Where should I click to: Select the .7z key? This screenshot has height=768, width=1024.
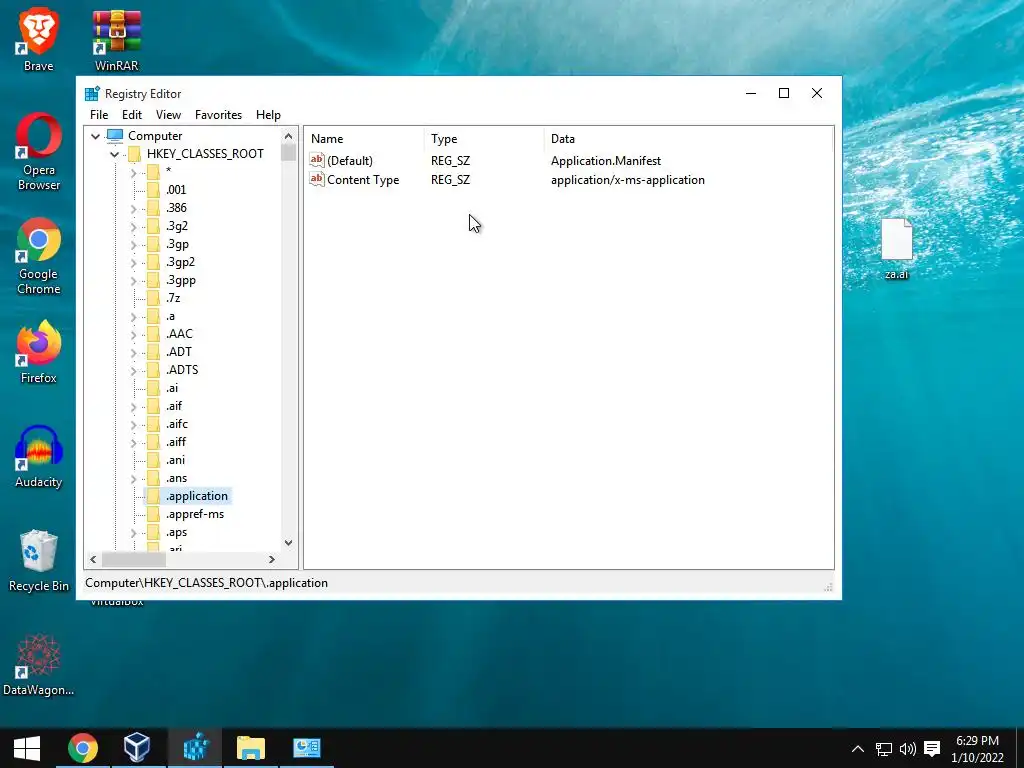point(173,298)
